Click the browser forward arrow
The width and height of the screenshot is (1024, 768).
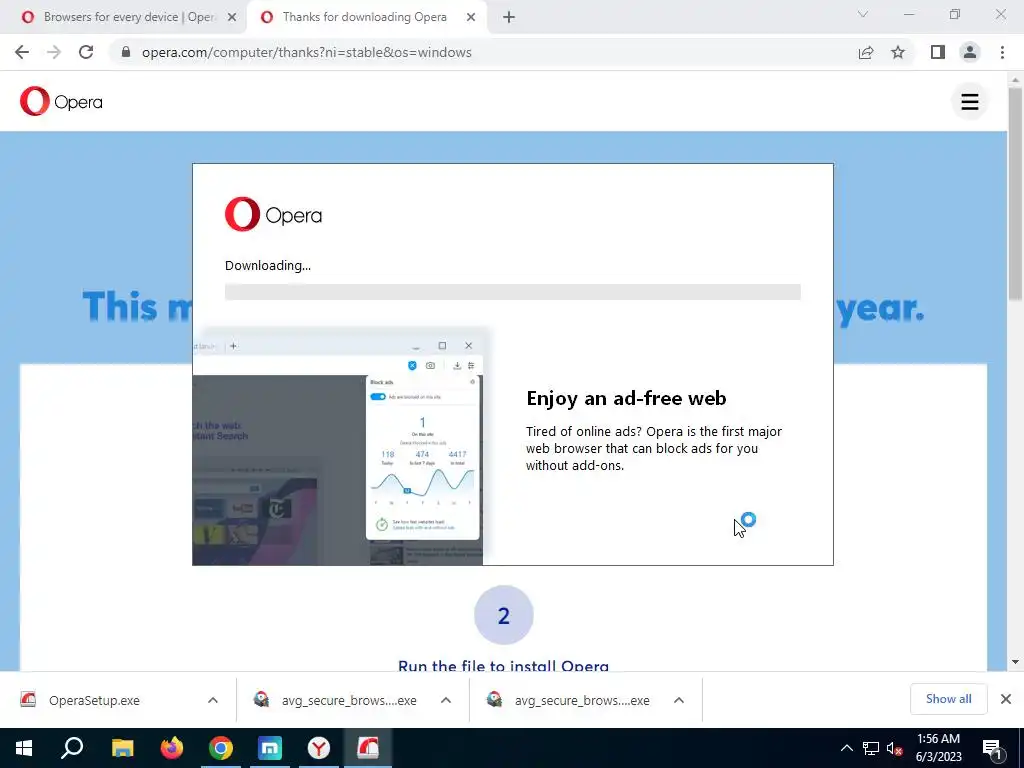(54, 52)
